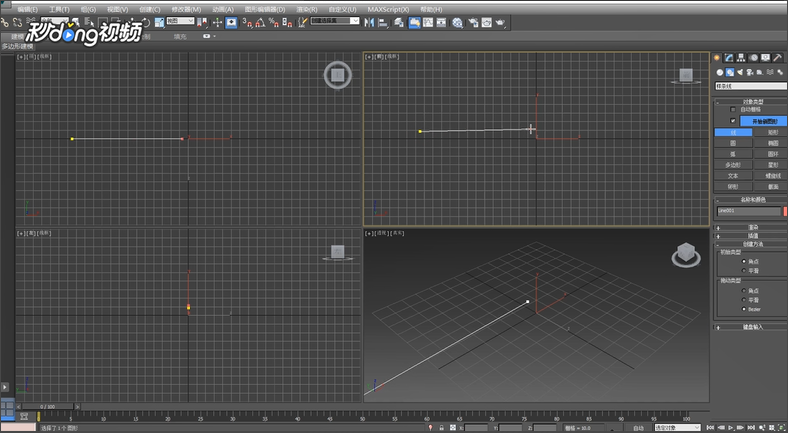Click the 线 line shape button
The width and height of the screenshot is (788, 433).
point(733,132)
